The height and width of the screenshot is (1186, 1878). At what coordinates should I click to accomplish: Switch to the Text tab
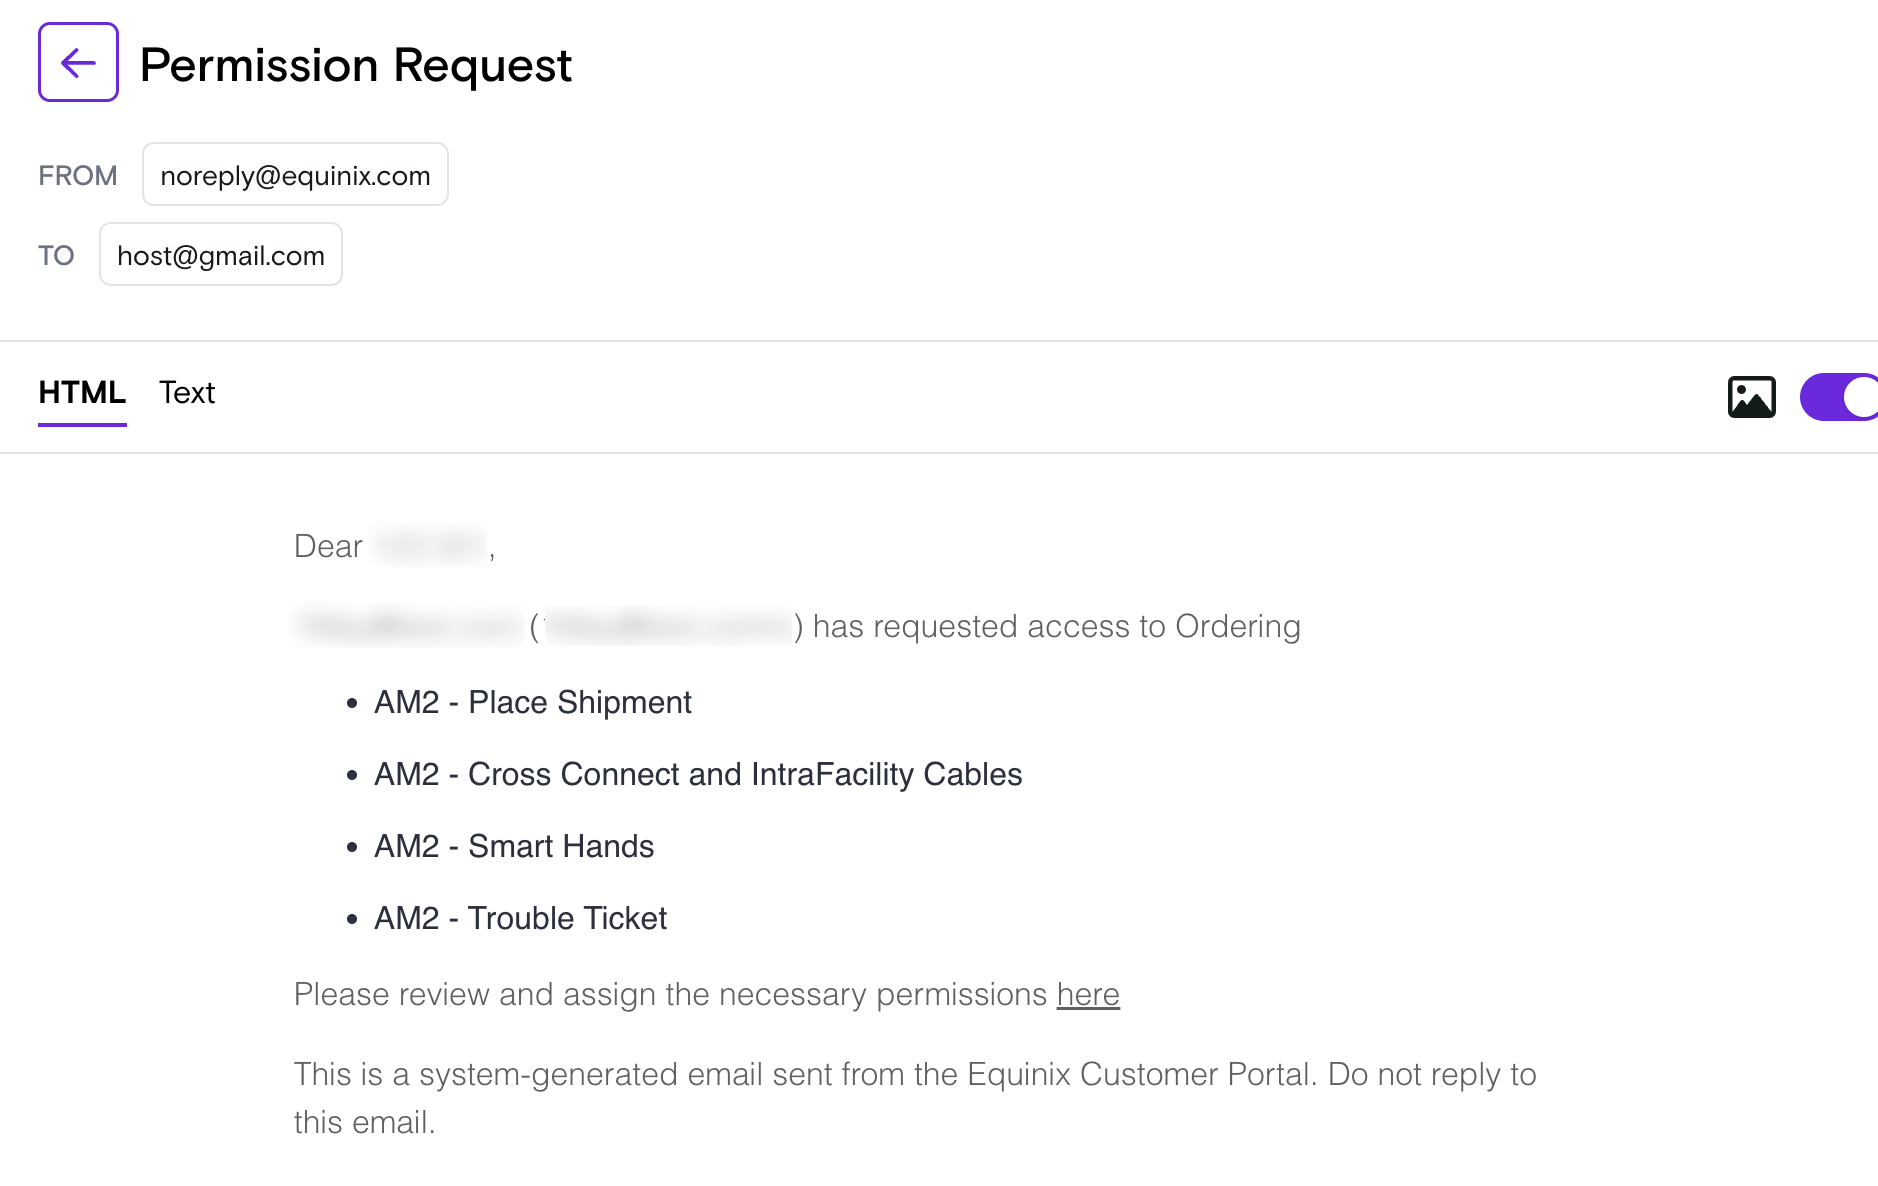tap(187, 393)
